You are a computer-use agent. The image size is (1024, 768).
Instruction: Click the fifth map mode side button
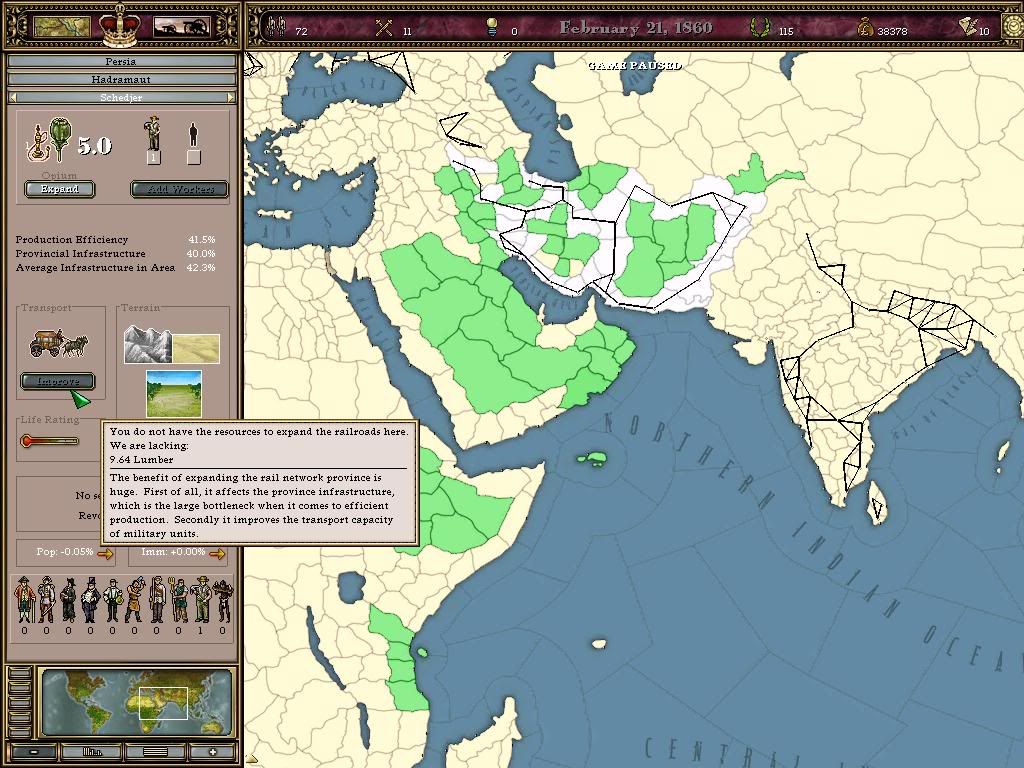(x=21, y=731)
